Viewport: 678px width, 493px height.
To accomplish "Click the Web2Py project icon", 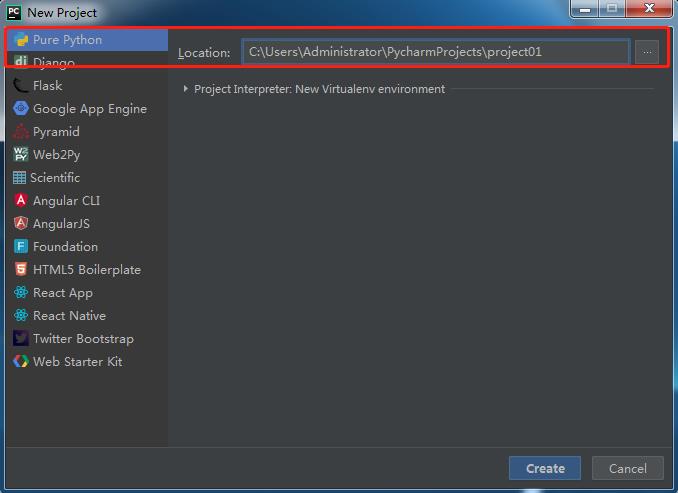I will pos(20,154).
